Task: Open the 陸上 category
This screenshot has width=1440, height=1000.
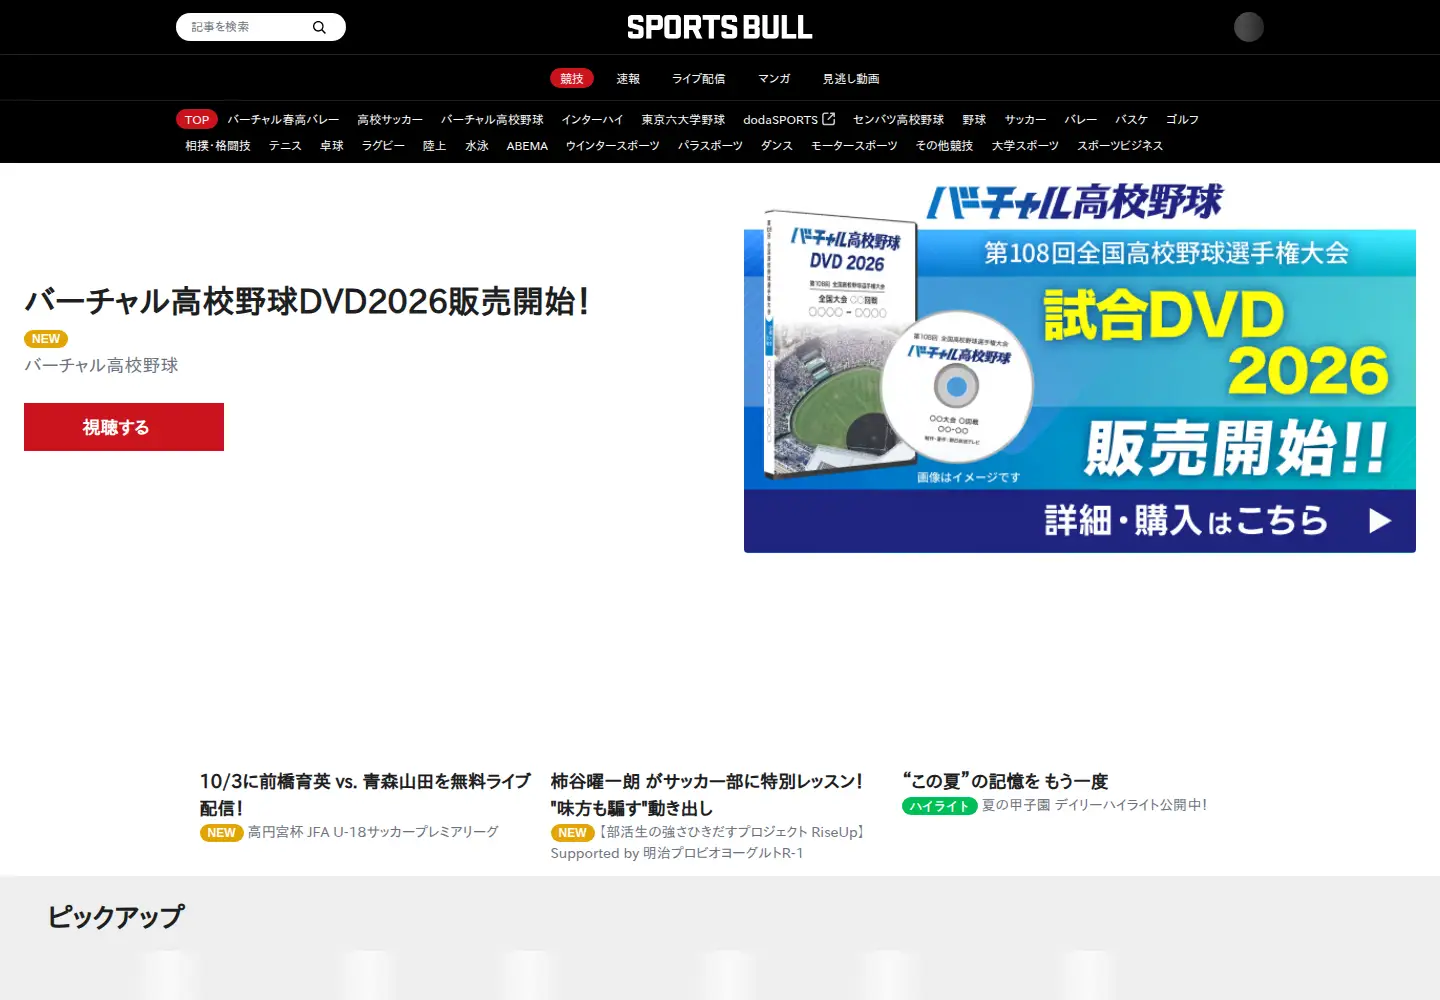Action: (434, 145)
